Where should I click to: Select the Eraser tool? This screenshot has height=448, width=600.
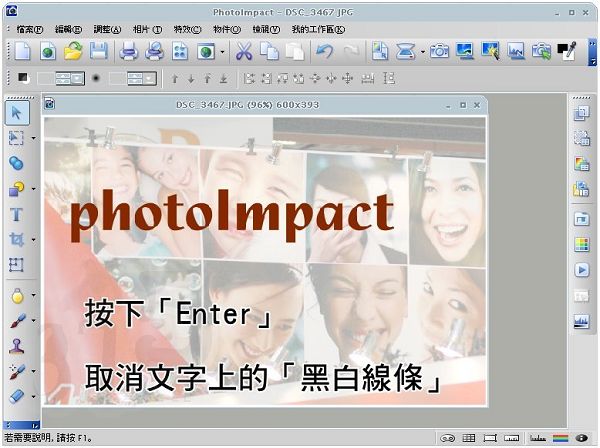pyautogui.click(x=17, y=396)
